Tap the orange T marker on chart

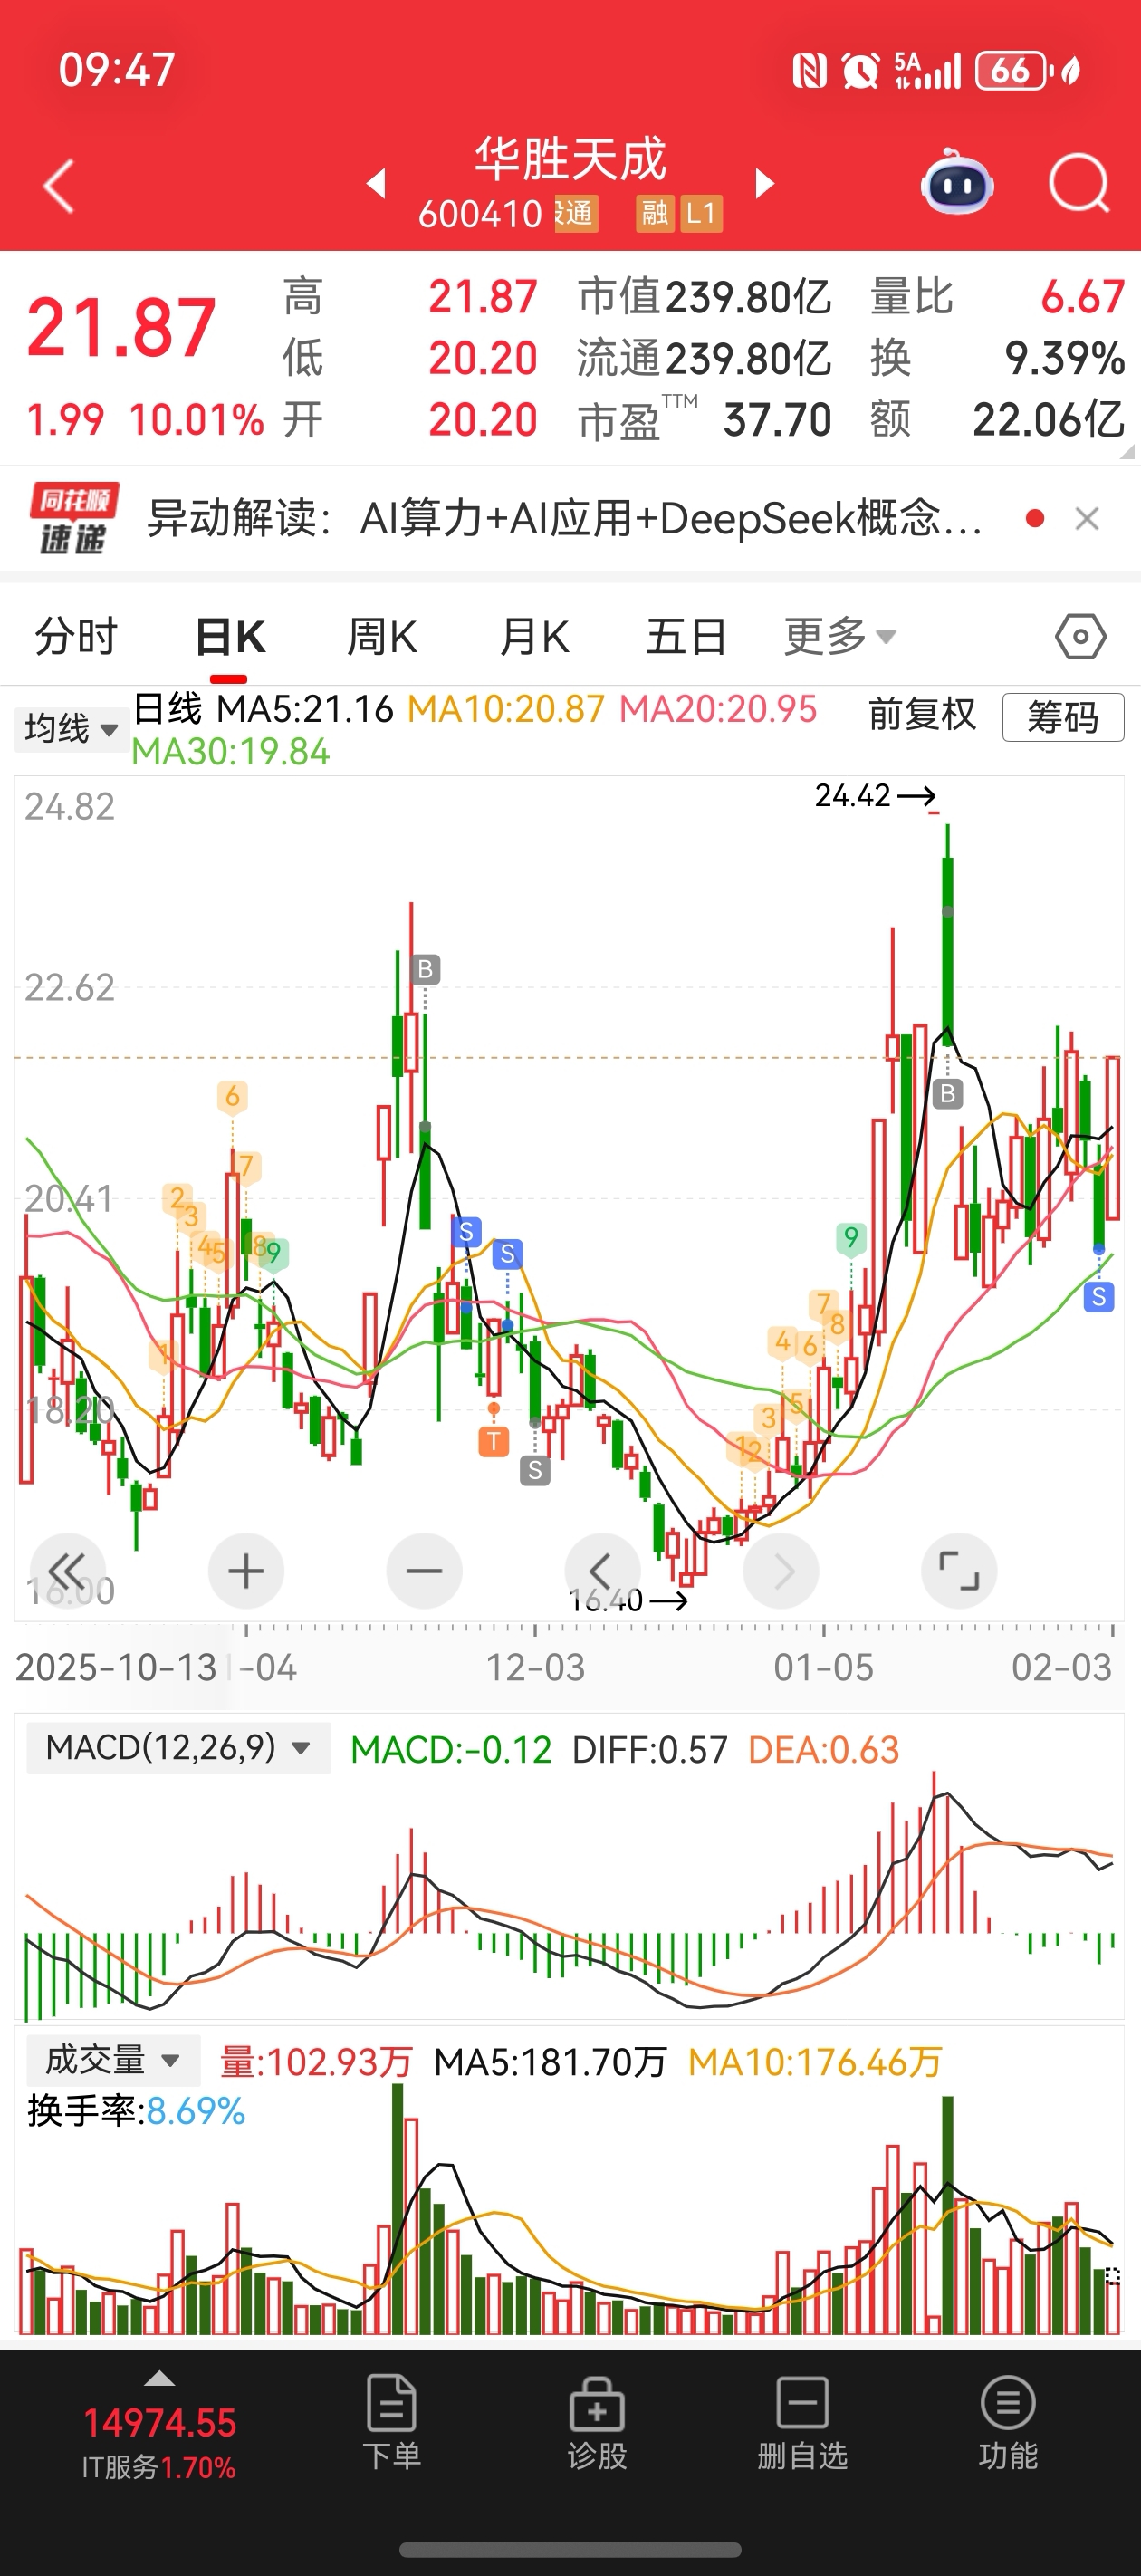493,1441
